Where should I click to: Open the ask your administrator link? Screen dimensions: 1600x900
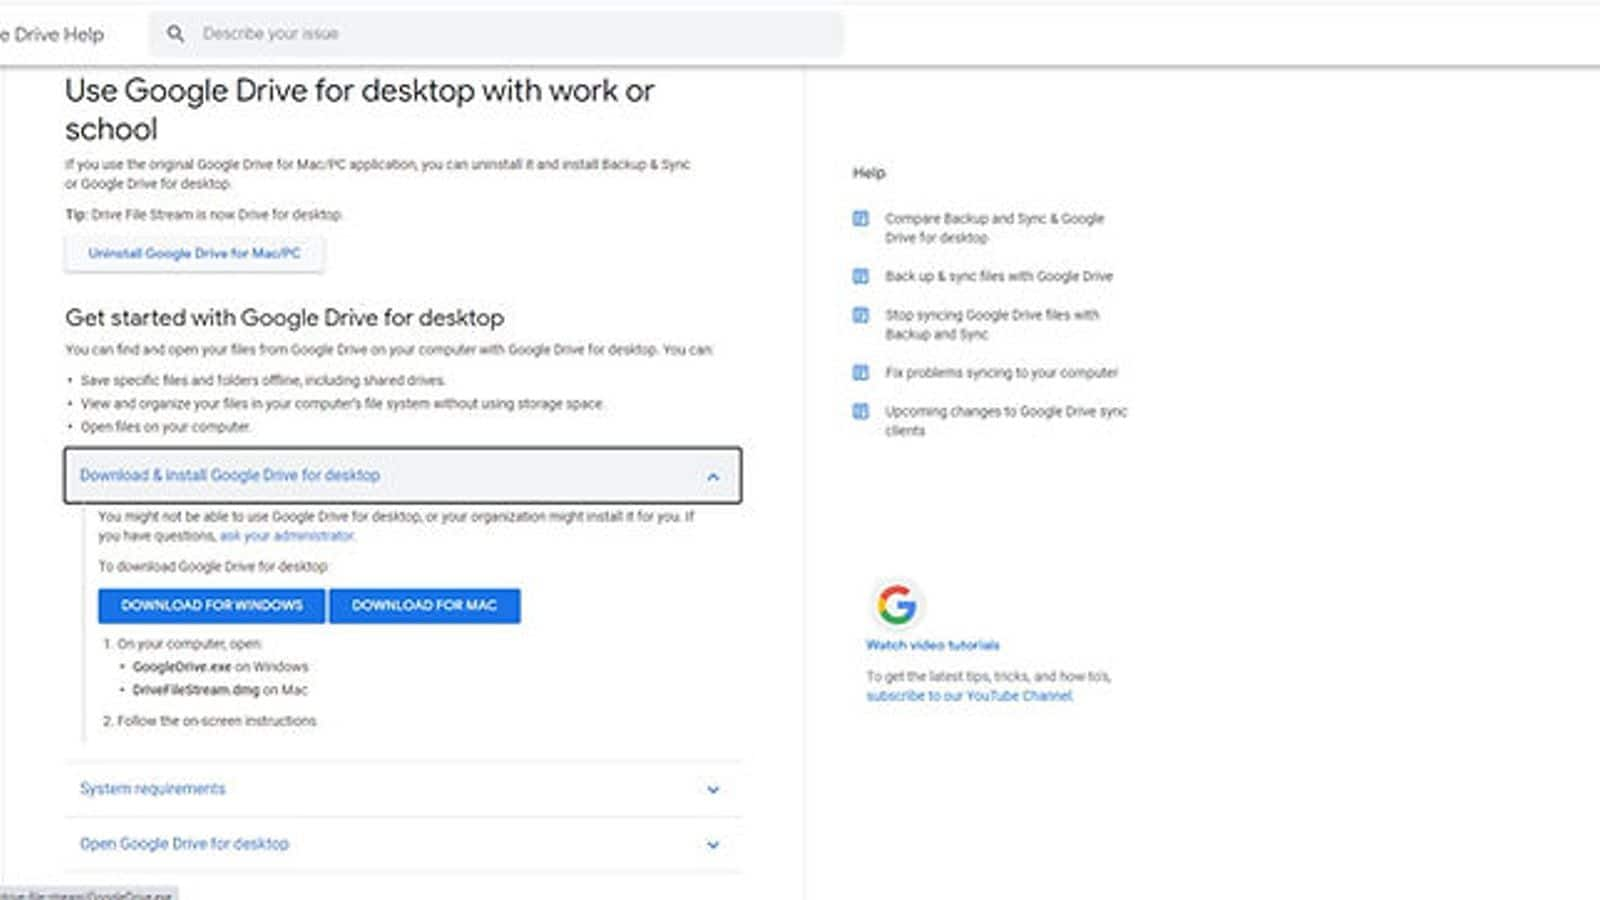(286, 536)
